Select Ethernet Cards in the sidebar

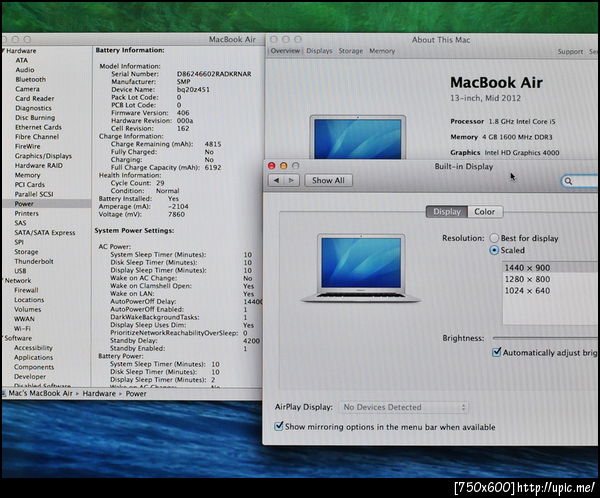pos(38,127)
